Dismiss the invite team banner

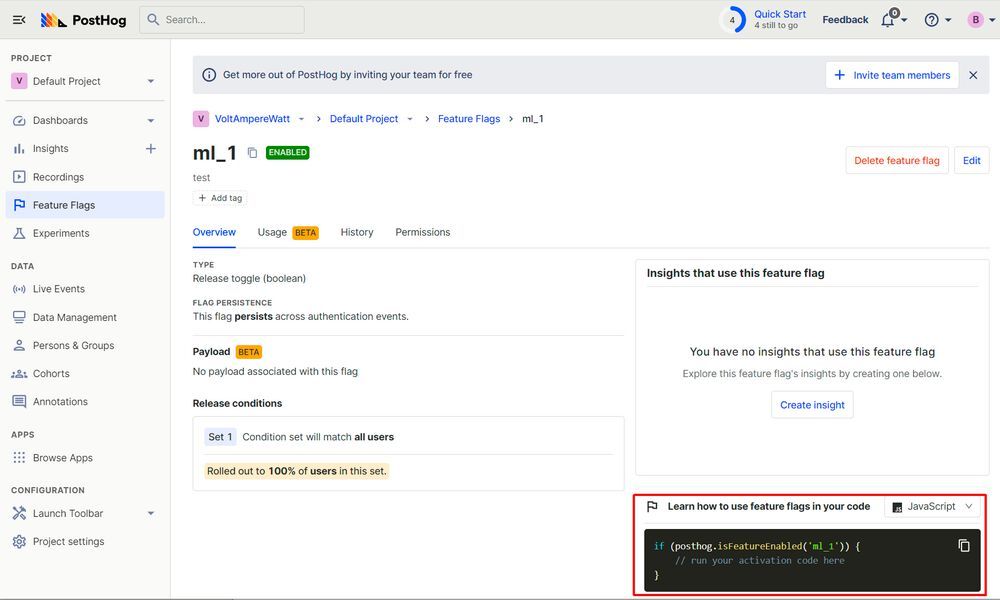973,75
